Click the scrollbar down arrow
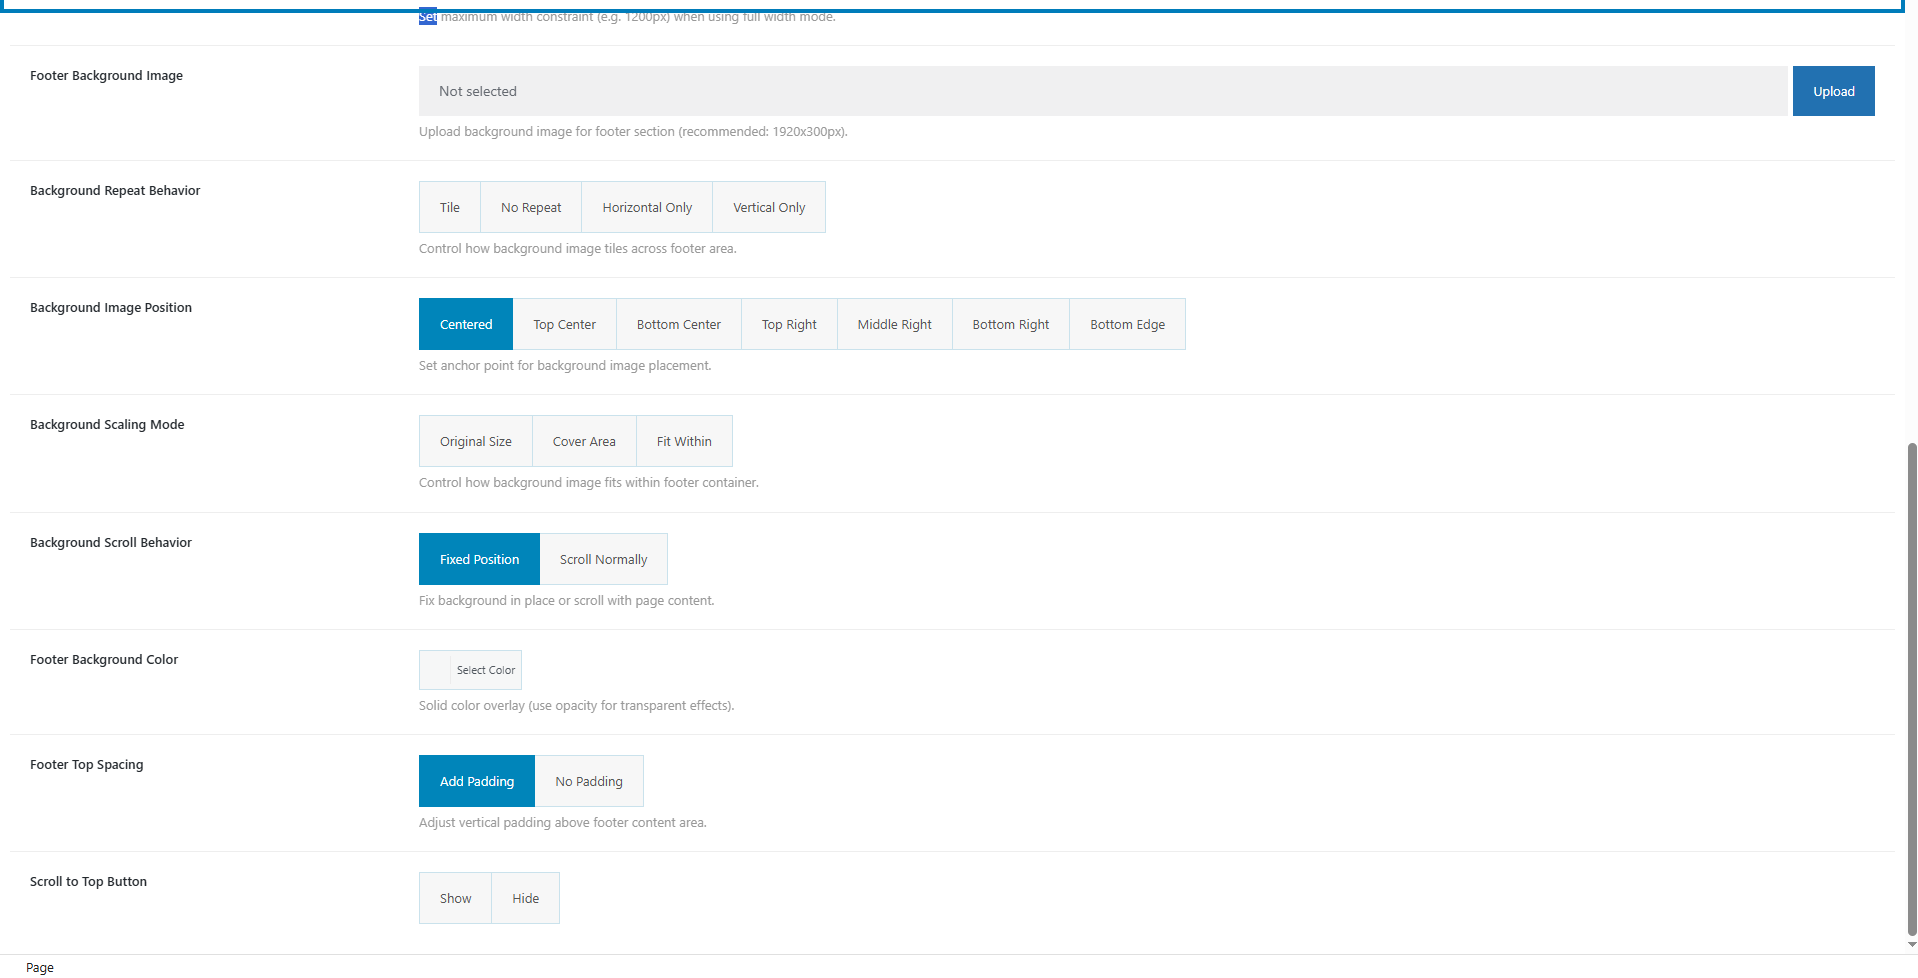Image resolution: width=1918 pixels, height=978 pixels. coord(1911,944)
